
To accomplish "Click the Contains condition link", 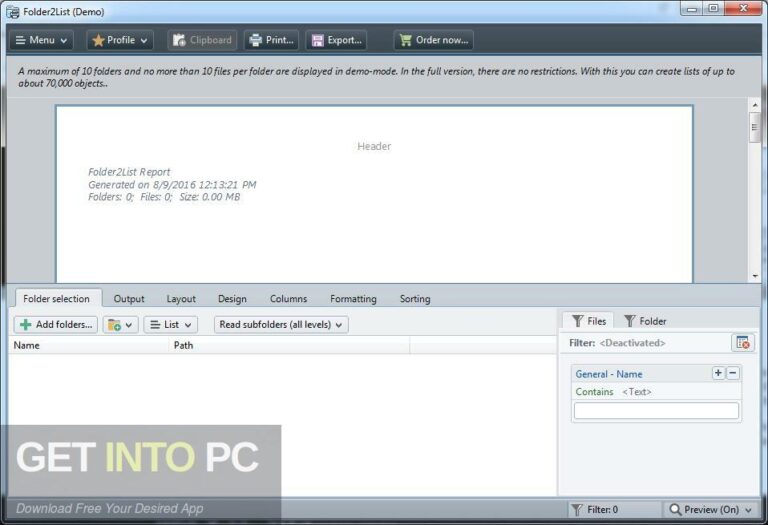I will tap(594, 392).
